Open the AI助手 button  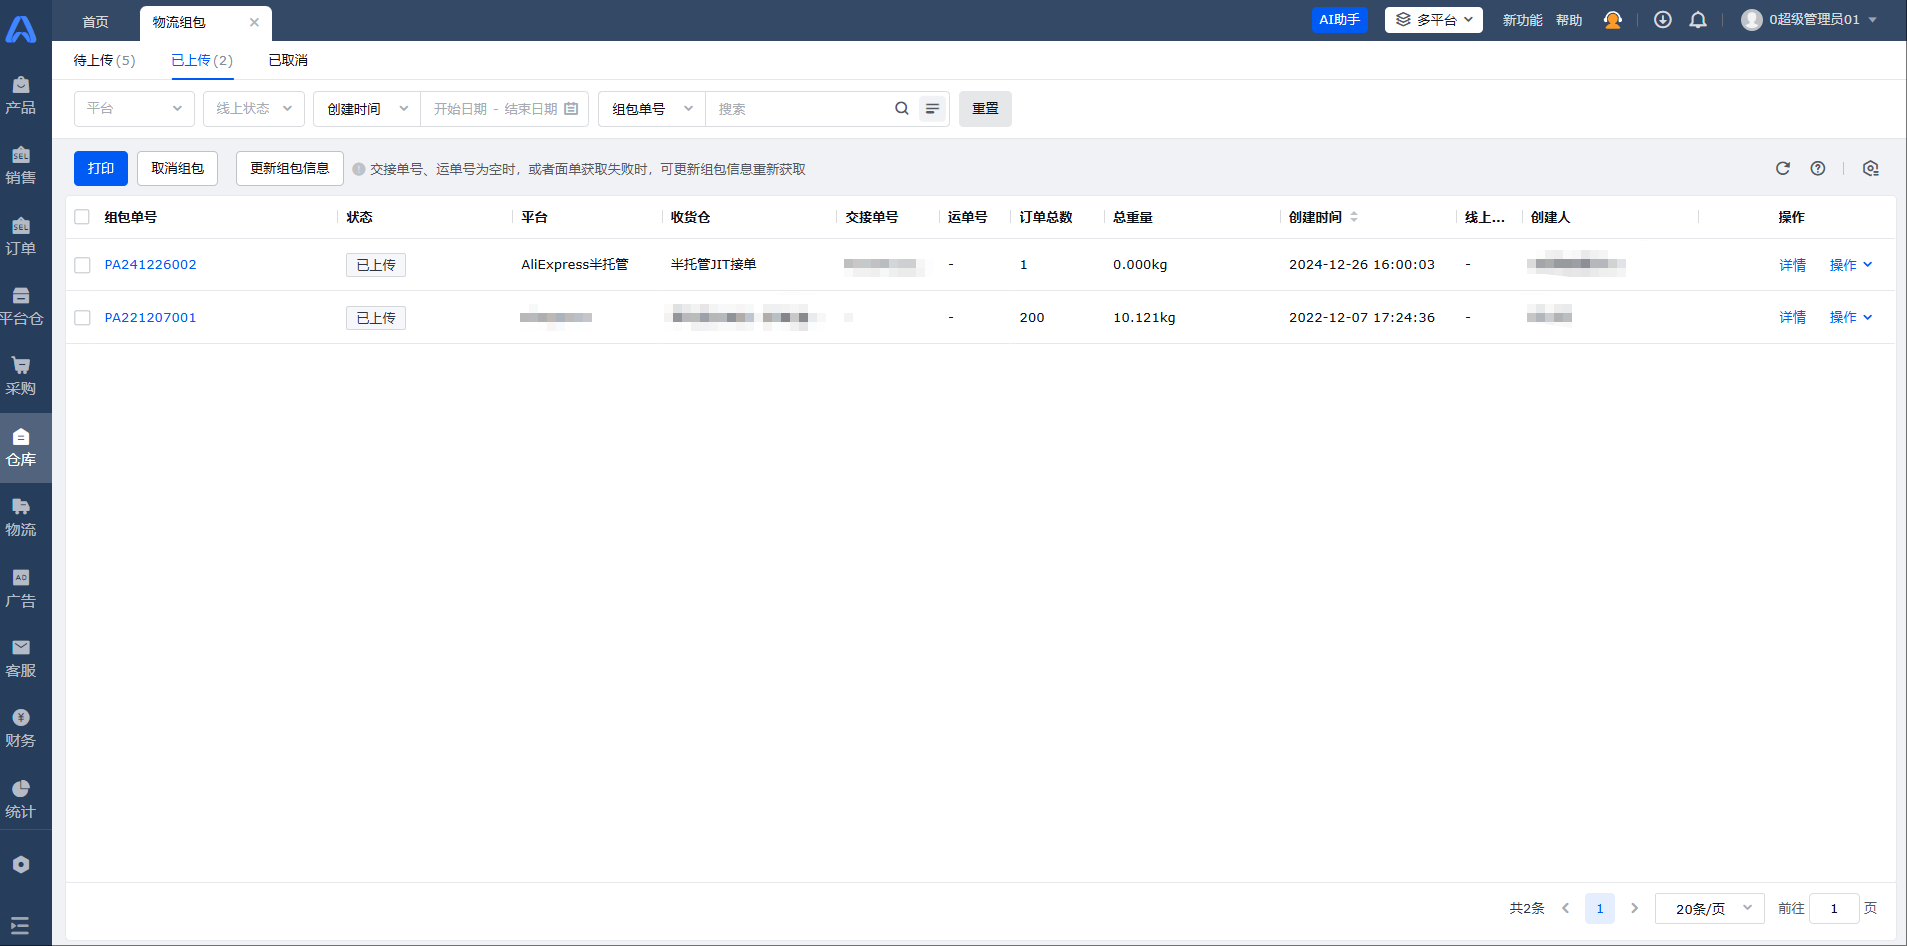1340,20
